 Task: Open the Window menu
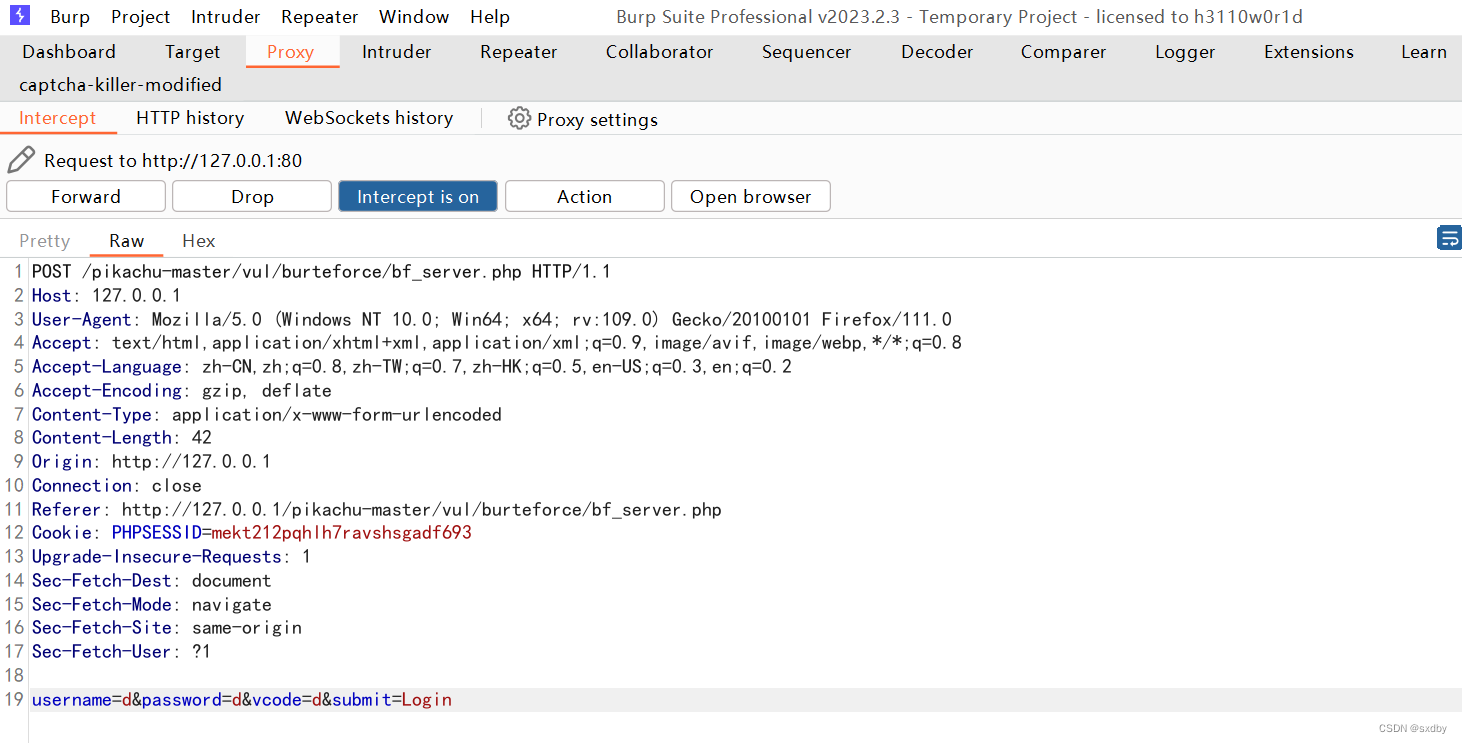[x=414, y=17]
